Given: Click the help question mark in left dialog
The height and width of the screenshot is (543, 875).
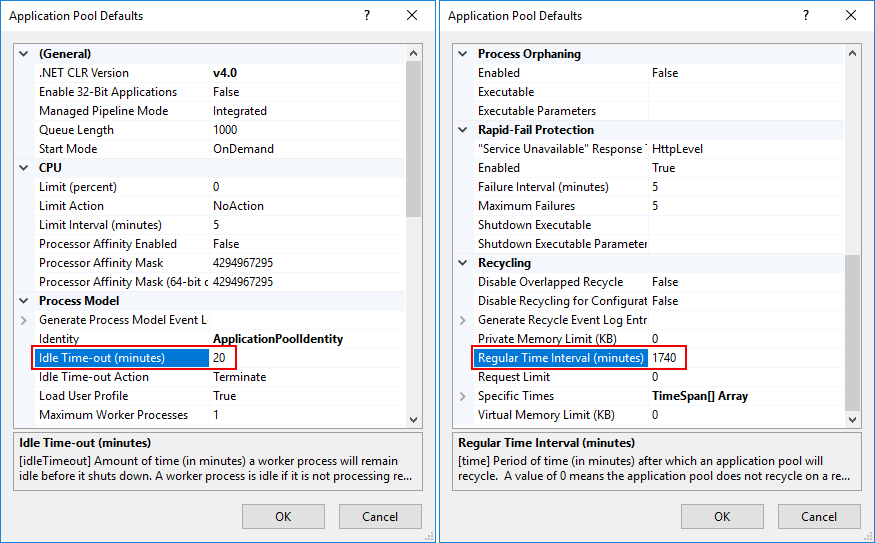Looking at the screenshot, I should 367,16.
